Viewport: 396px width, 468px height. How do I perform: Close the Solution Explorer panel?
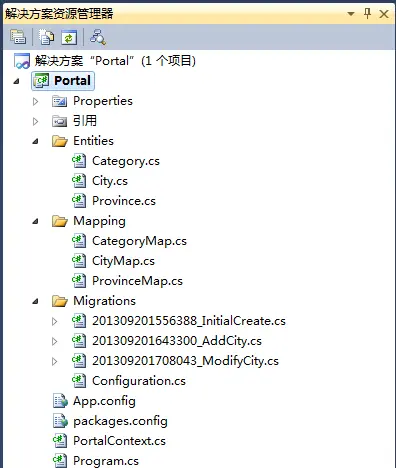[384, 14]
